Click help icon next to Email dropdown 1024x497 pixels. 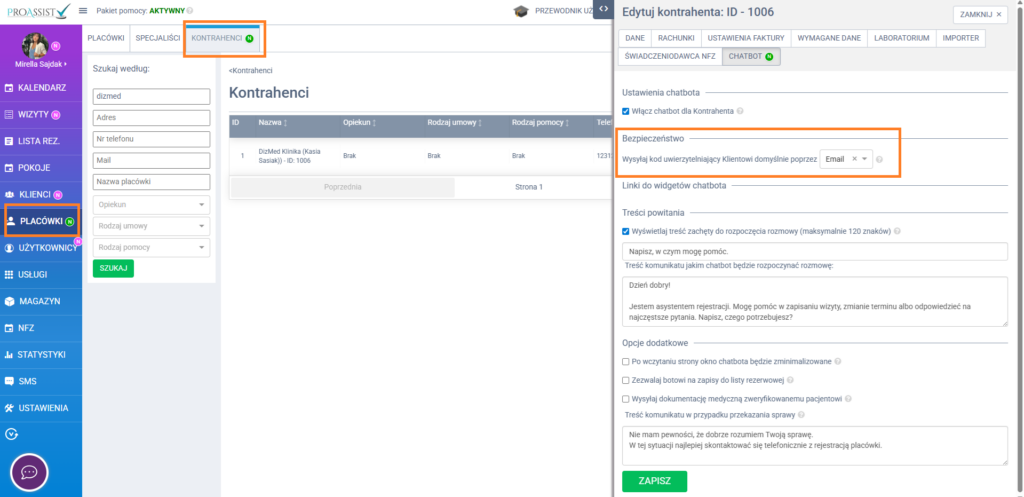[879, 160]
